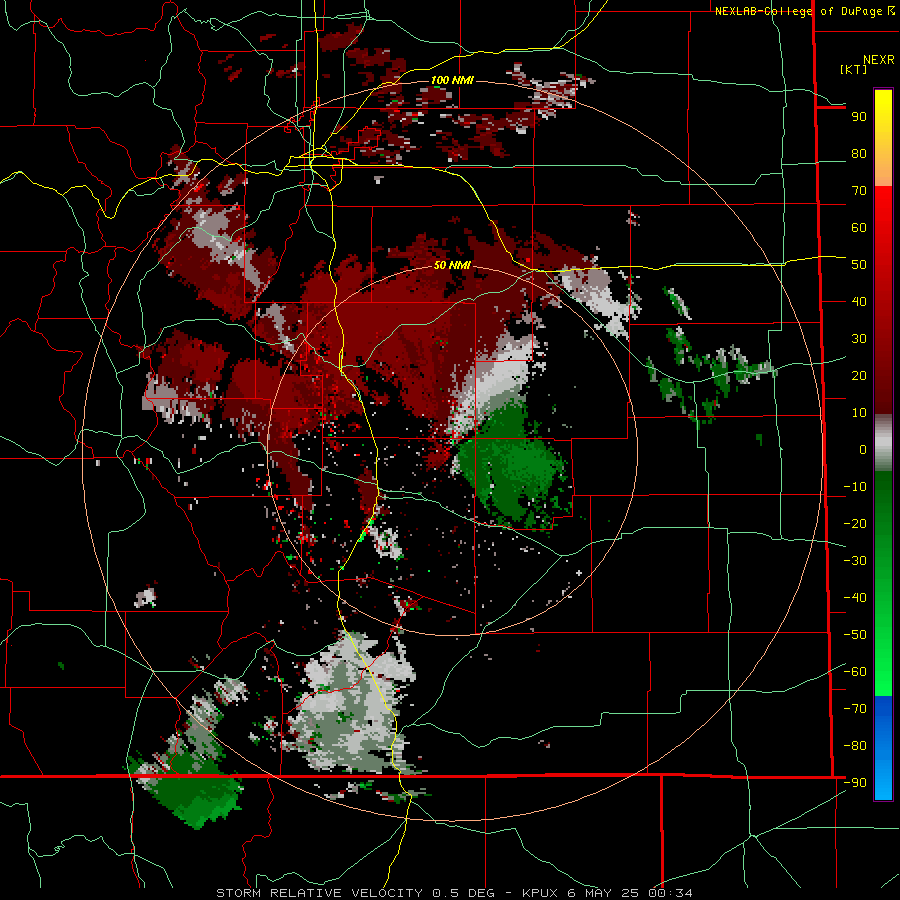Screen dimensions: 900x900
Task: Click the 50 NMI range ring label
Action: [452, 265]
